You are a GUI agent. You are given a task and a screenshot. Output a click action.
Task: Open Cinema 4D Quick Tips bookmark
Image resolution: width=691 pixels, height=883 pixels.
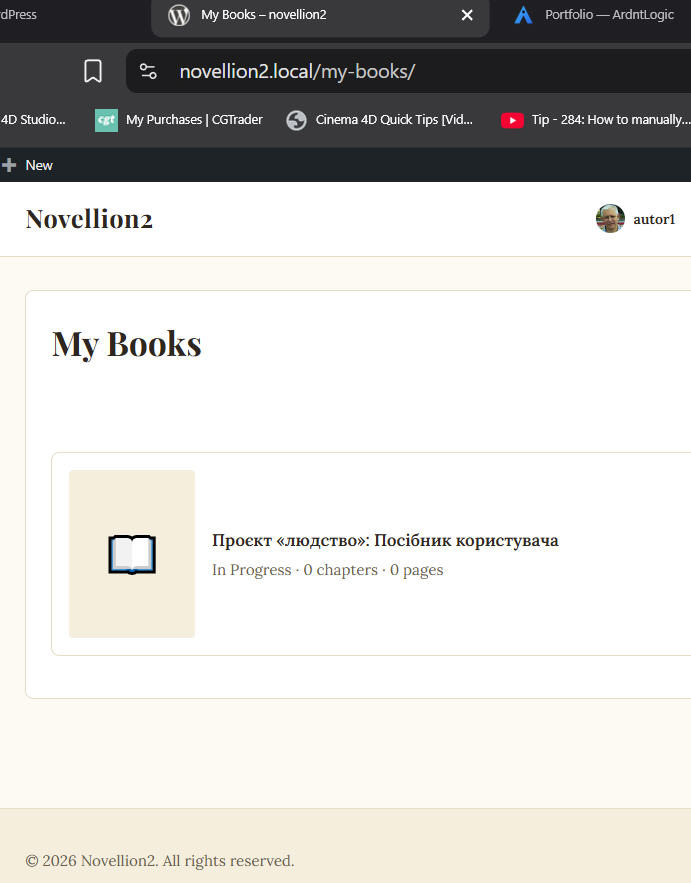[379, 120]
